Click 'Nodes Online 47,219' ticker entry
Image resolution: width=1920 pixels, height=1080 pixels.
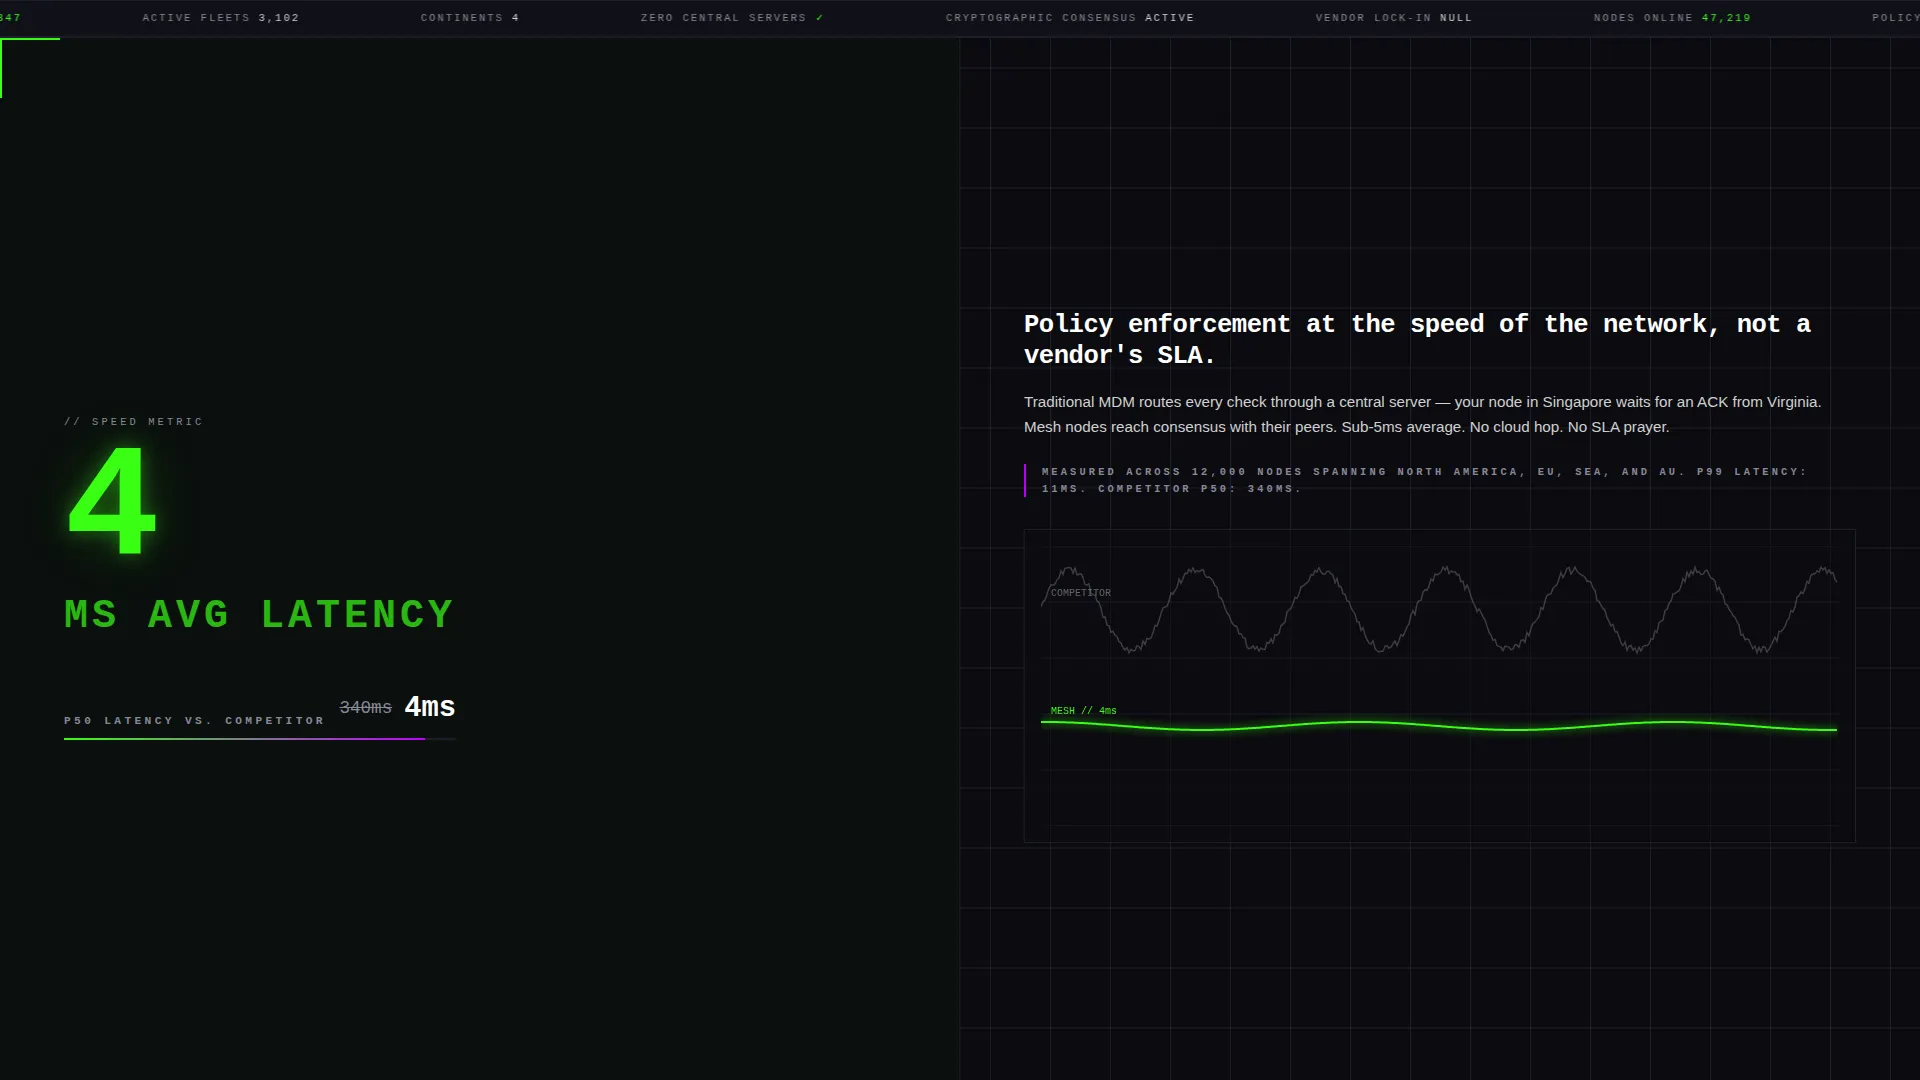pos(1672,18)
